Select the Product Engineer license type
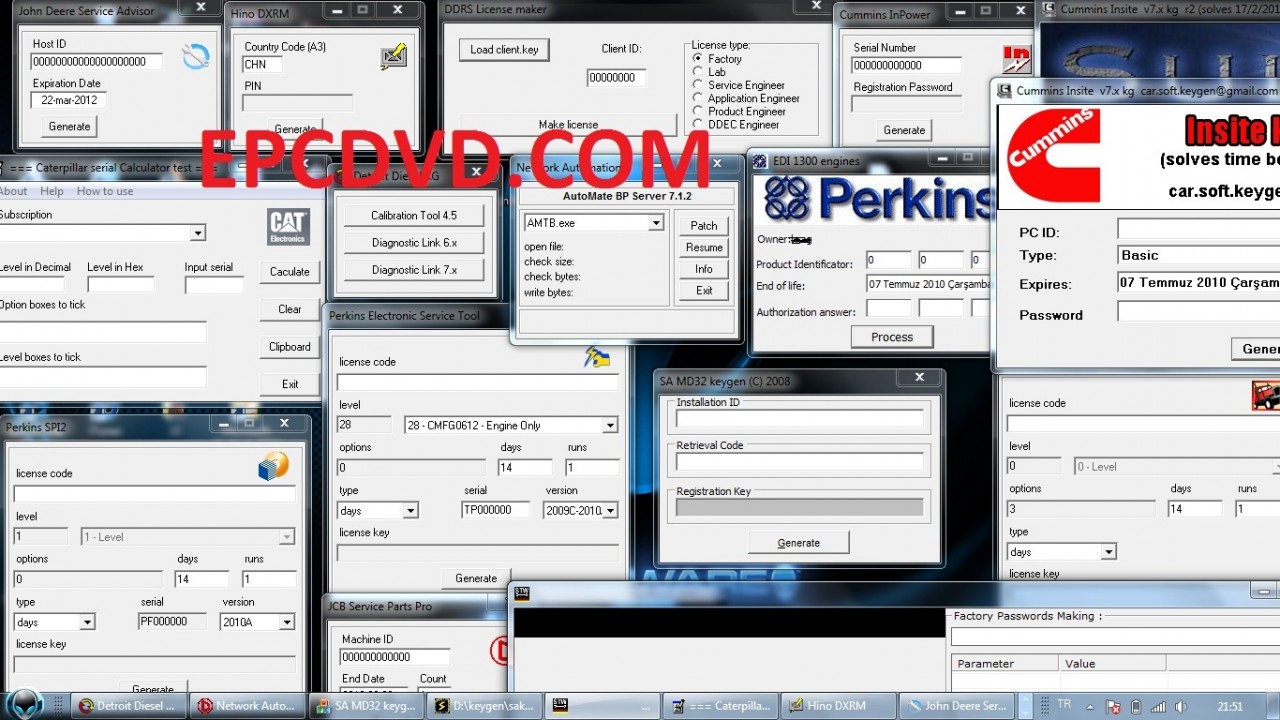 tap(698, 111)
